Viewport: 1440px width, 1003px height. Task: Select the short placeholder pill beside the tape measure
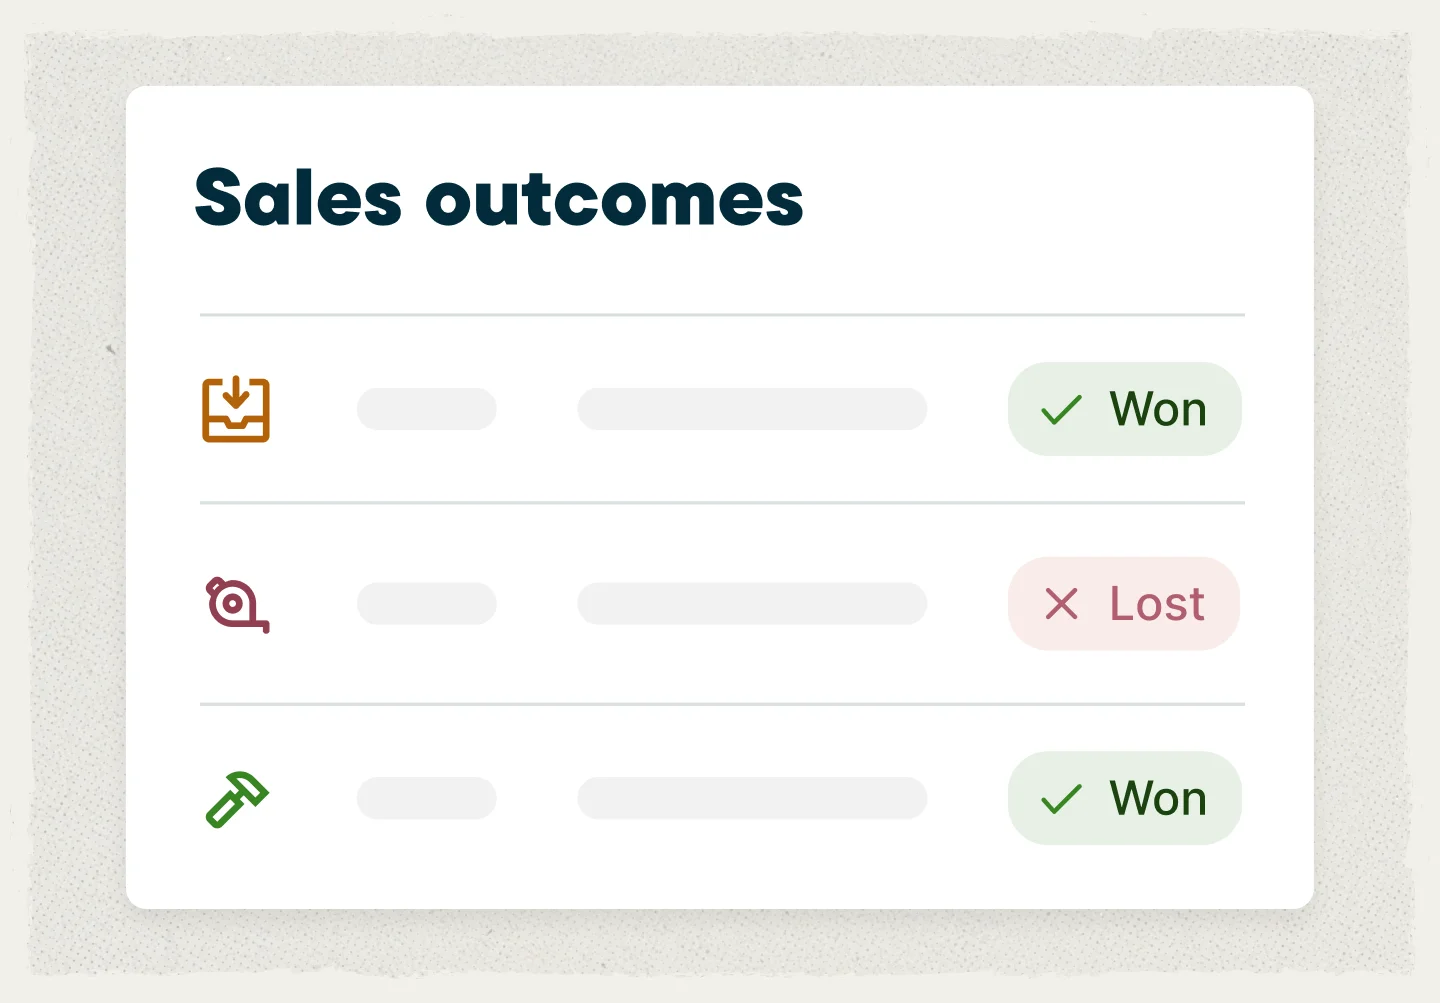pyautogui.click(x=427, y=604)
